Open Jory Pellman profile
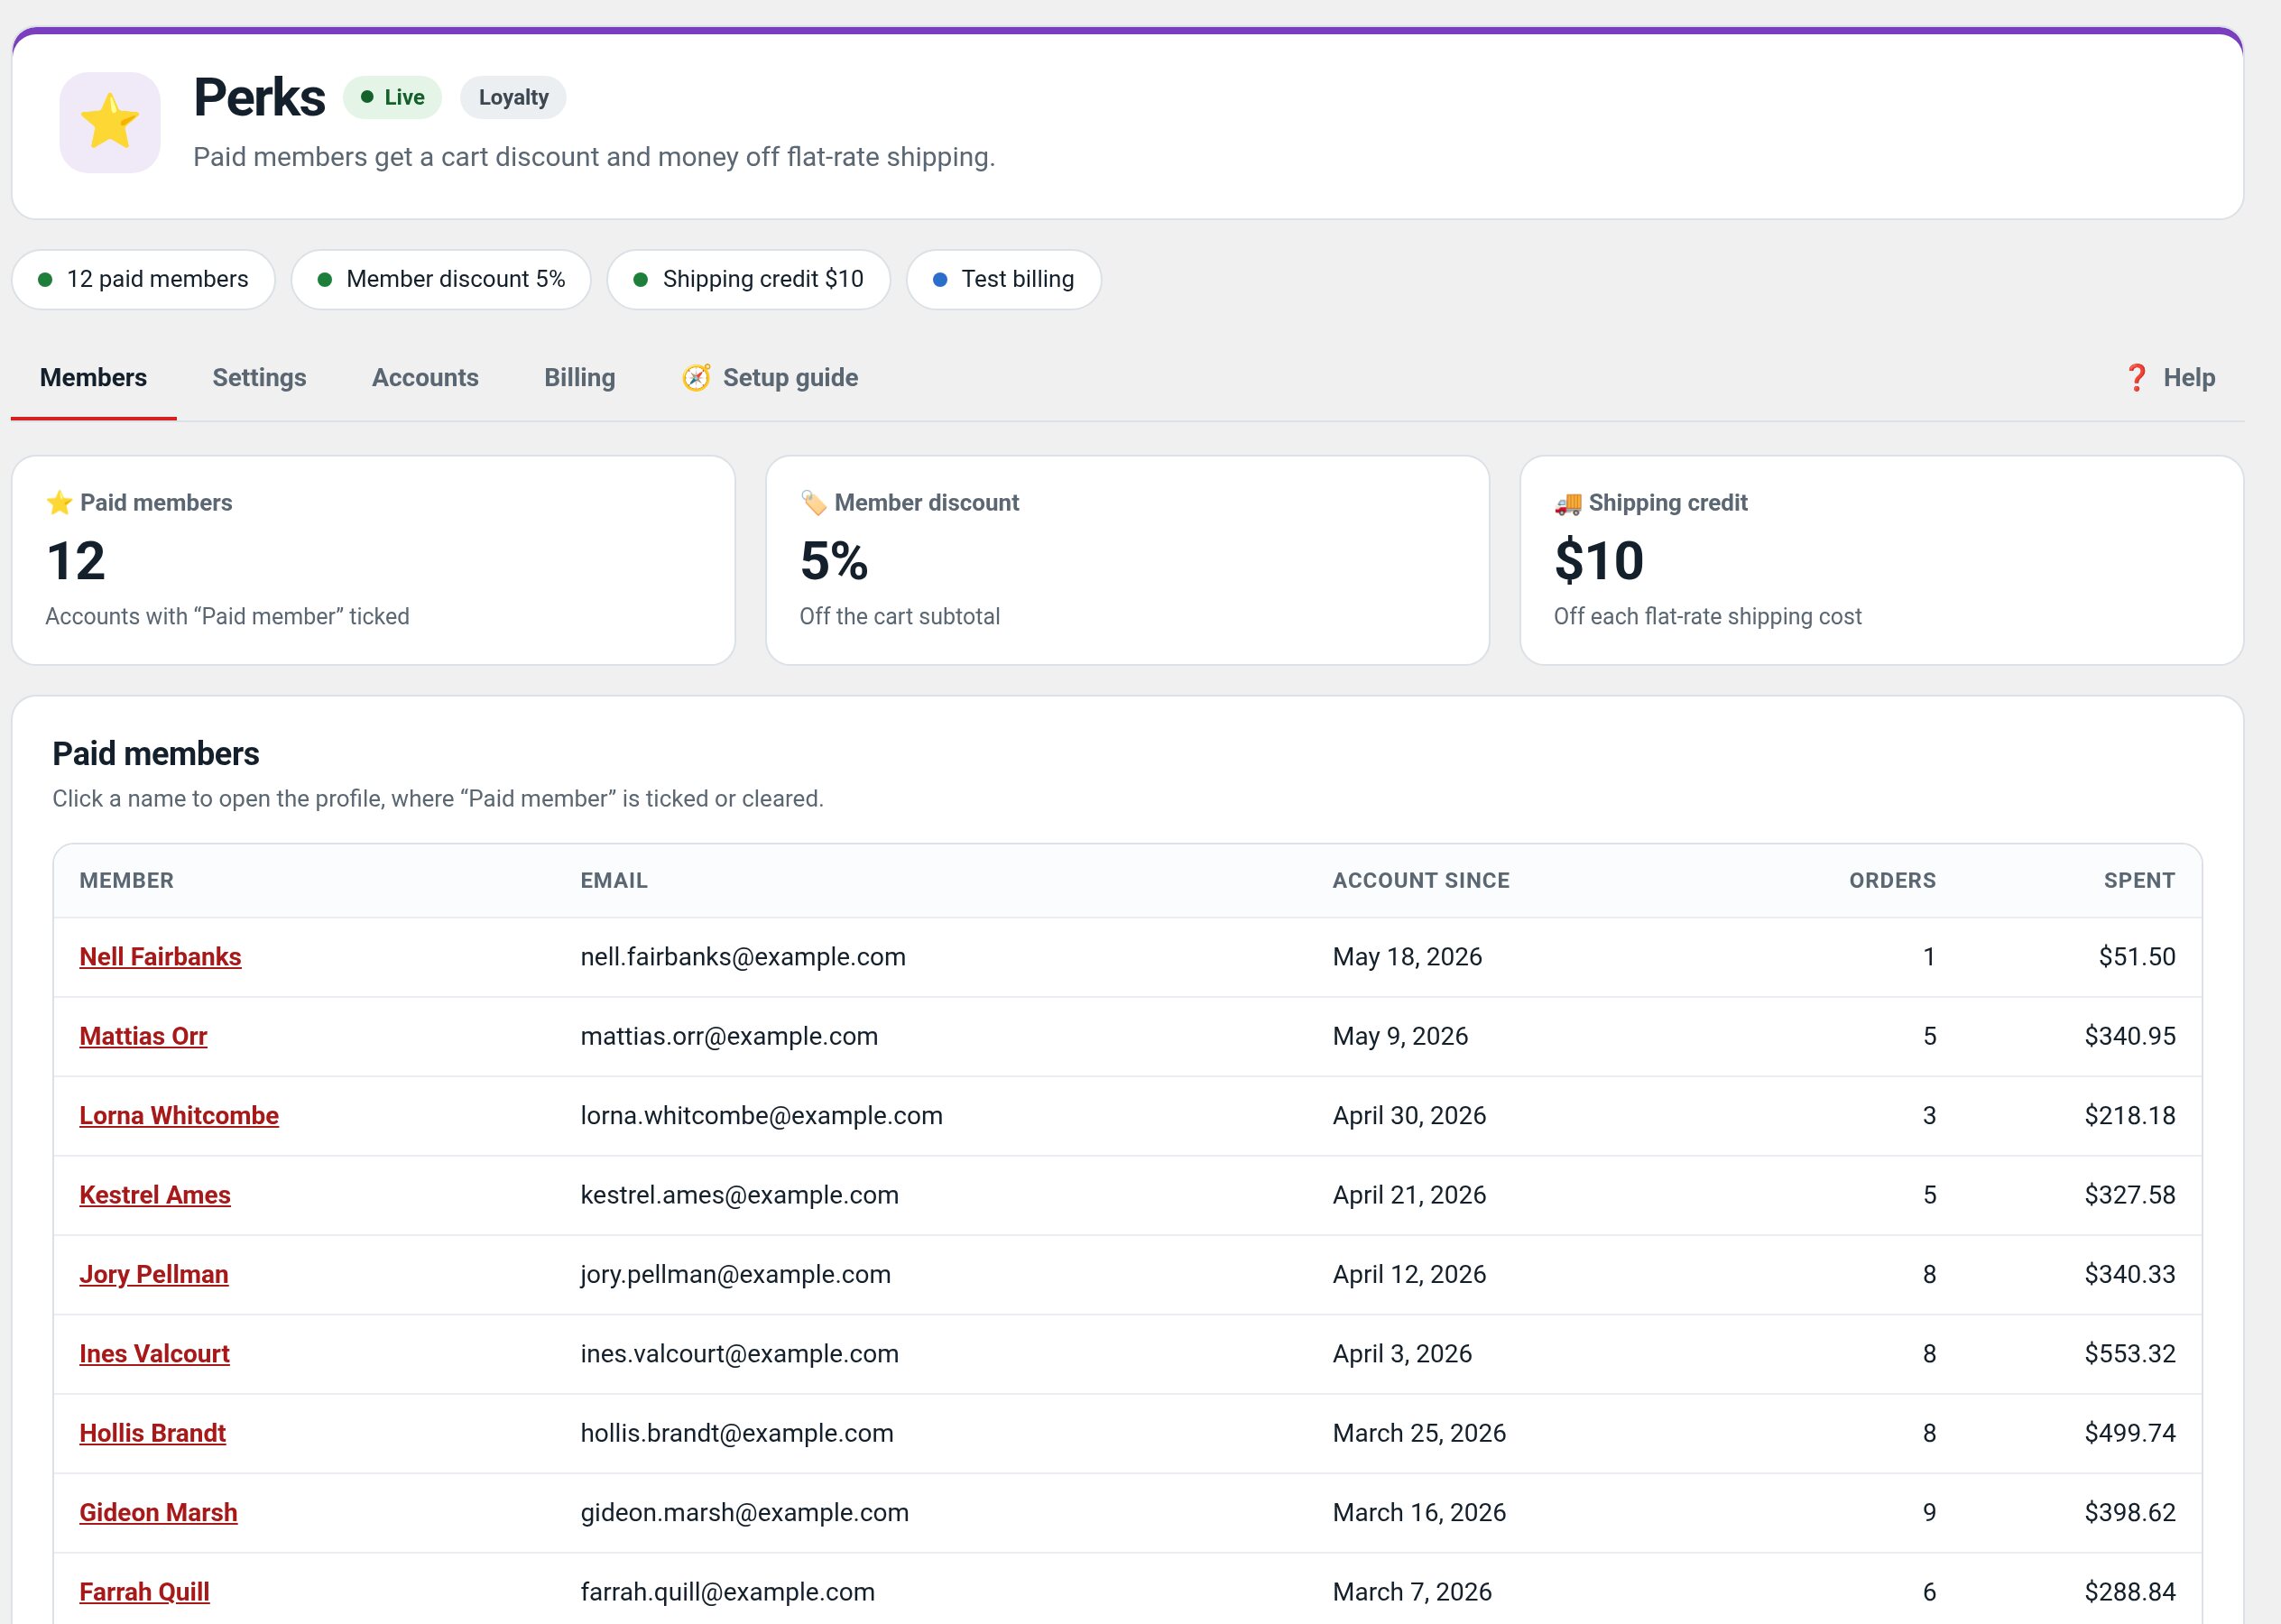Viewport: 2281px width, 1624px height. tap(154, 1275)
